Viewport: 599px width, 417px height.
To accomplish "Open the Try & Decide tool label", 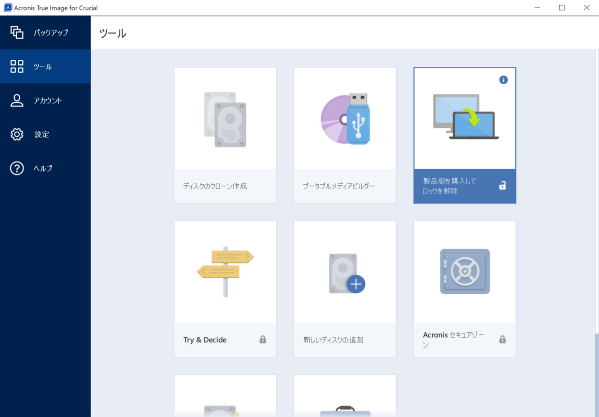I will click(x=205, y=339).
